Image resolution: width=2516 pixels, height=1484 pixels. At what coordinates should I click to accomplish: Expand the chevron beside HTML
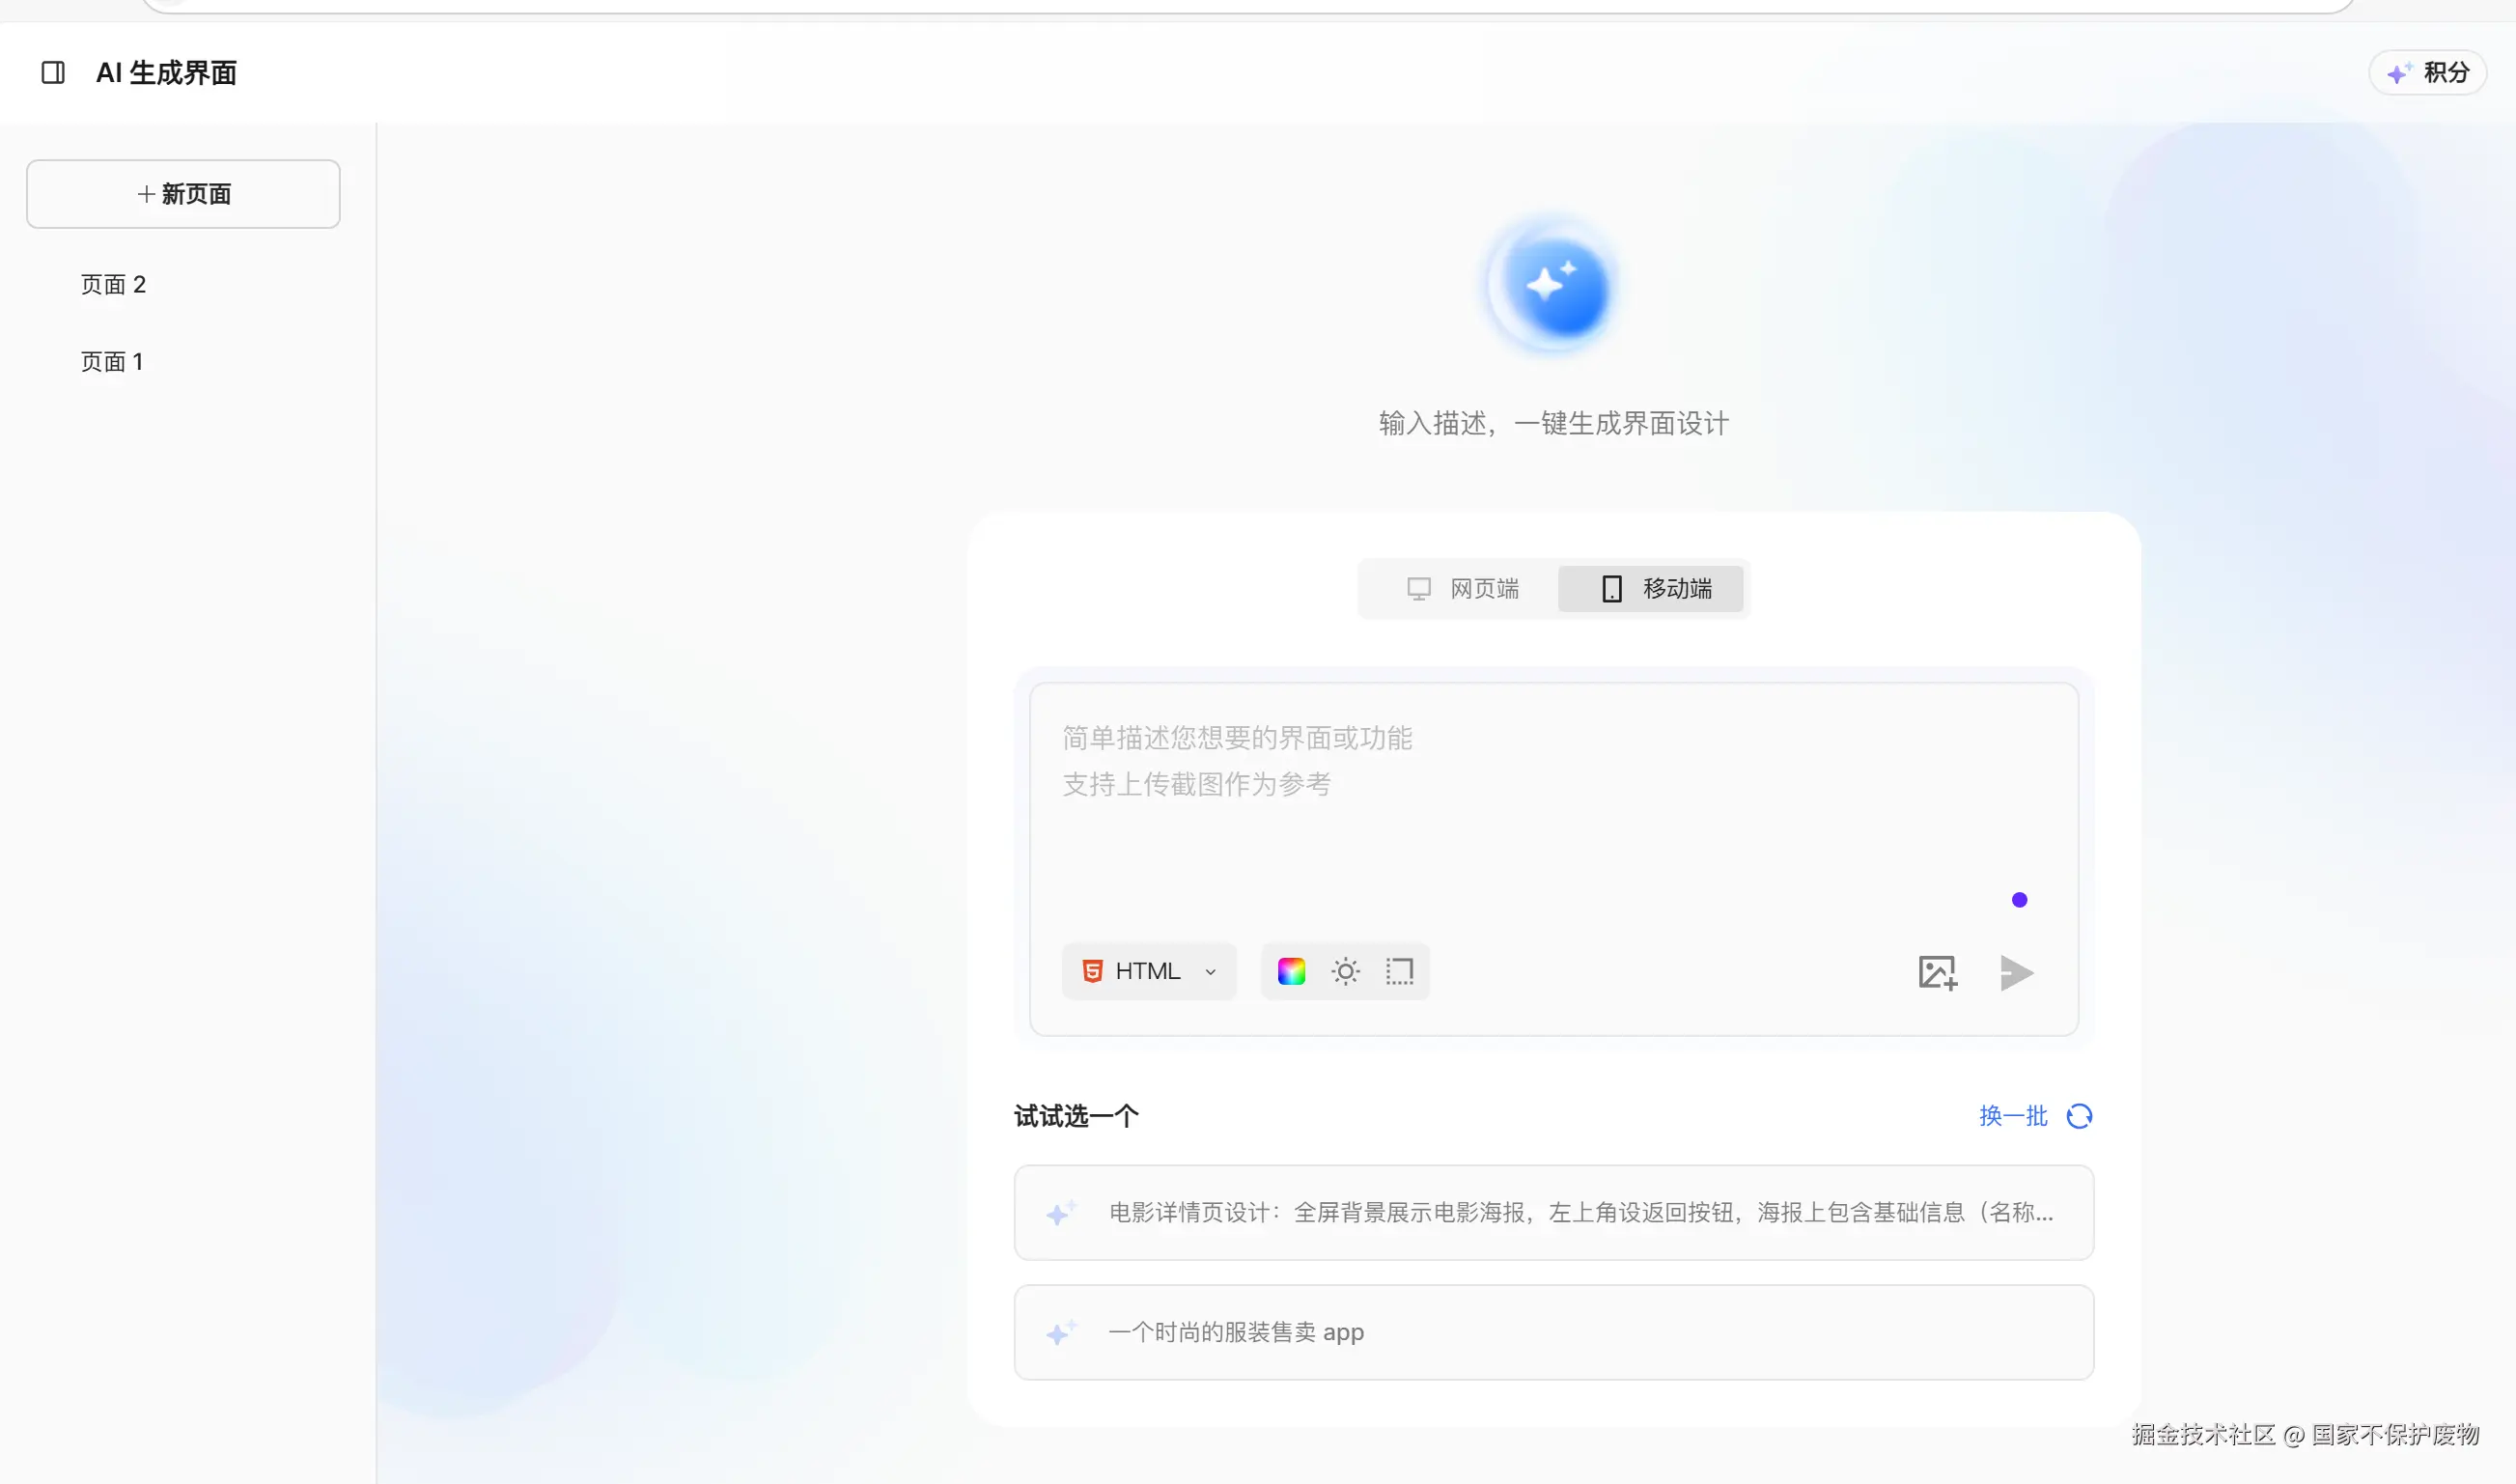1210,972
